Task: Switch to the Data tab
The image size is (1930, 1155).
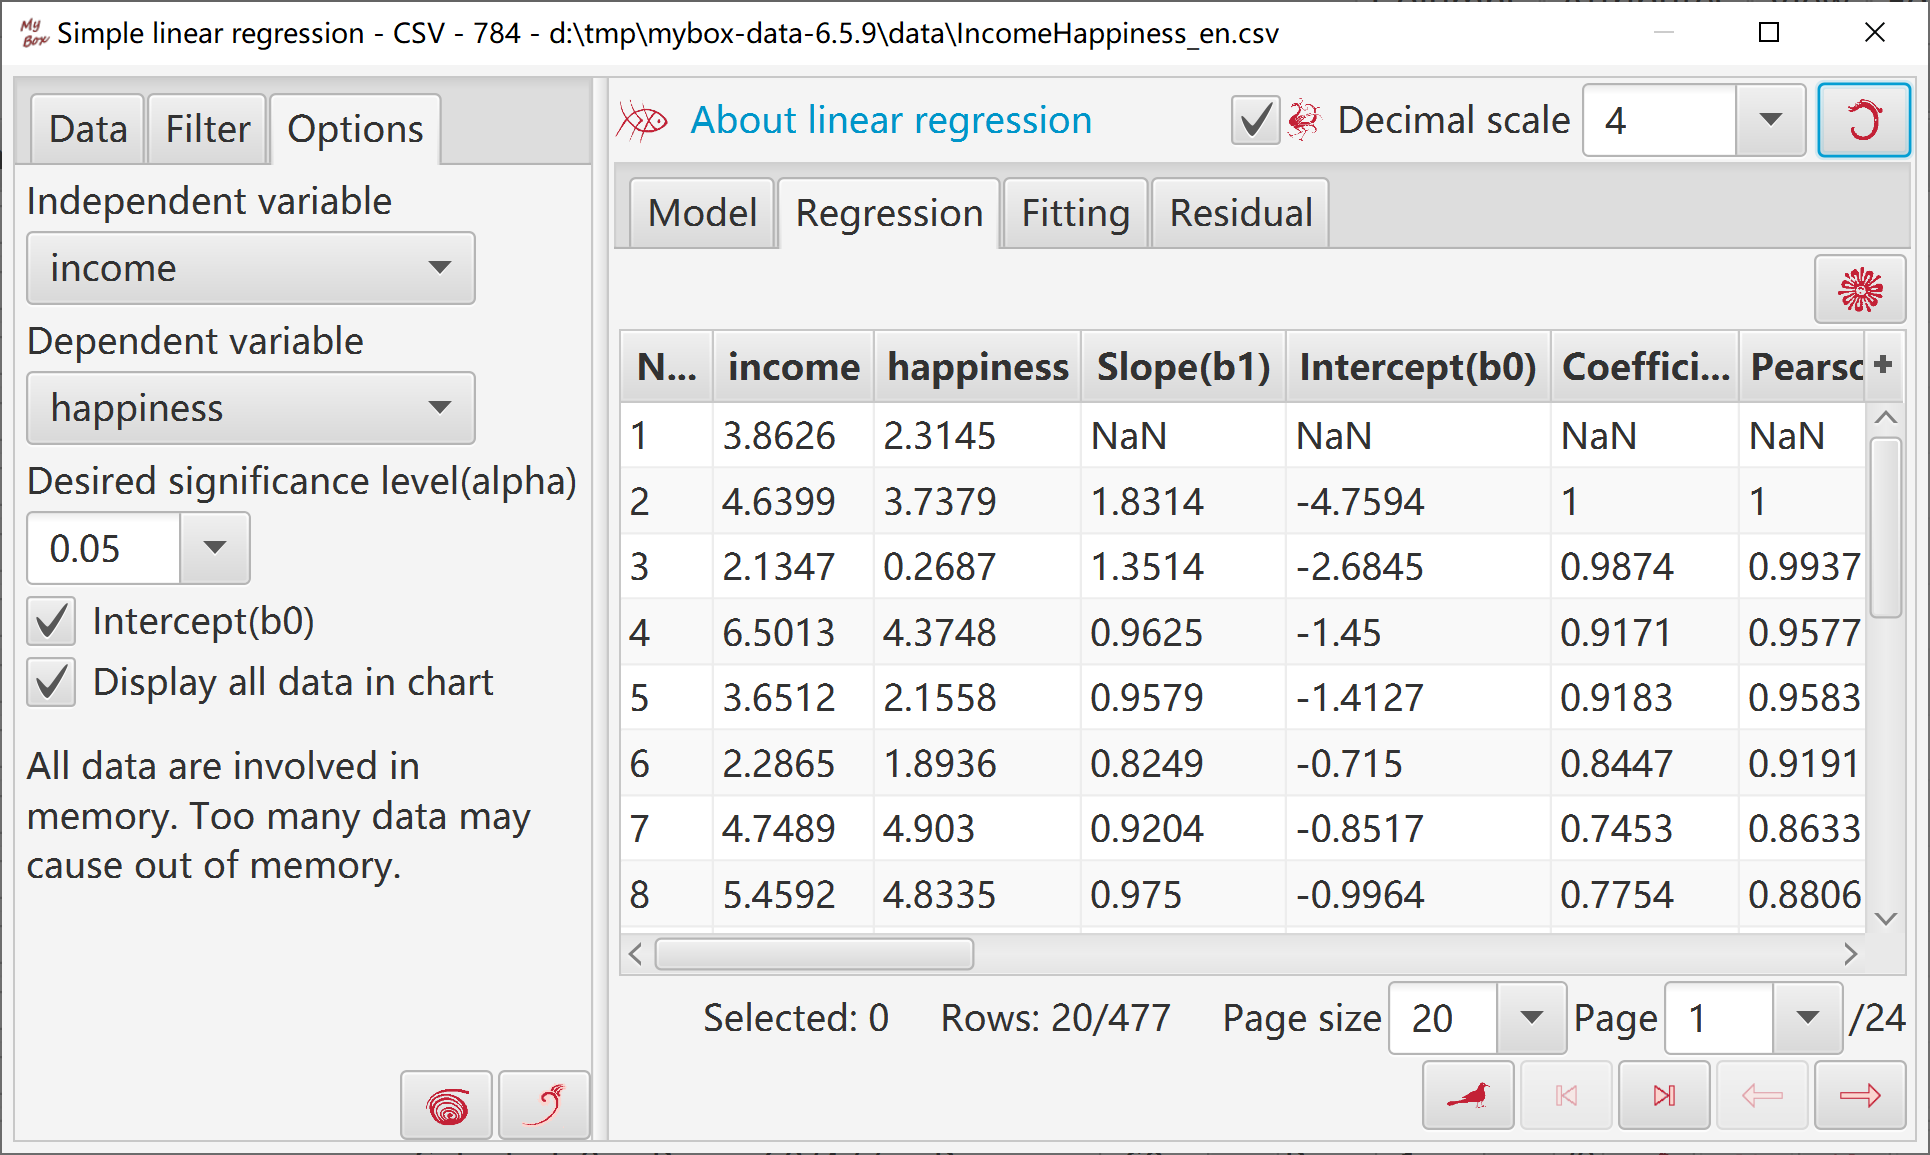Action: pos(88,129)
